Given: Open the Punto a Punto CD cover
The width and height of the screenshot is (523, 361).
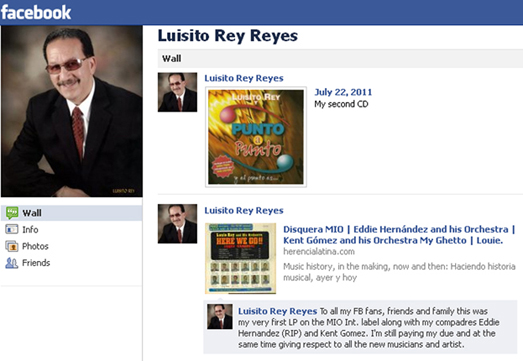Looking at the screenshot, I should [x=256, y=137].
